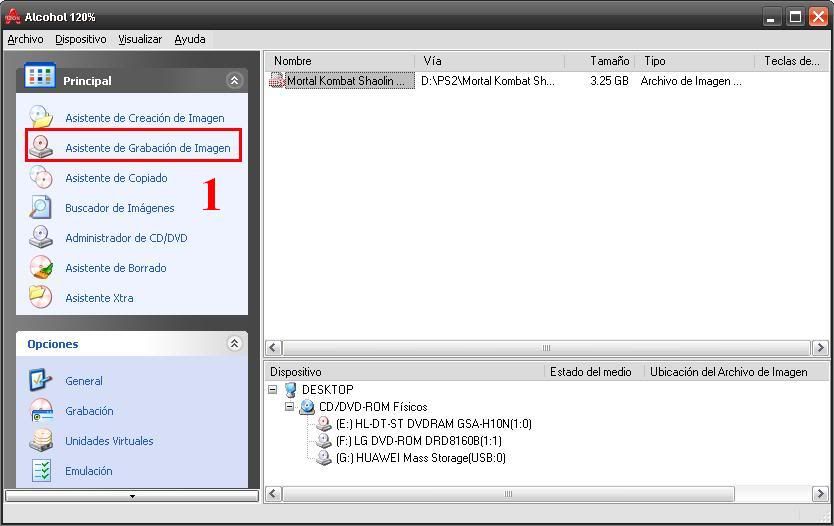The image size is (834, 526).
Task: Open the Asistente Xtra link
Action: tap(99, 298)
